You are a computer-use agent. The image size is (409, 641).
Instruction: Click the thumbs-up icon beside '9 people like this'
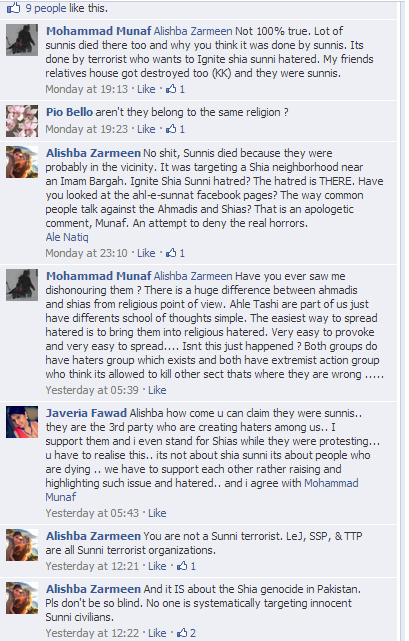pyautogui.click(x=13, y=8)
